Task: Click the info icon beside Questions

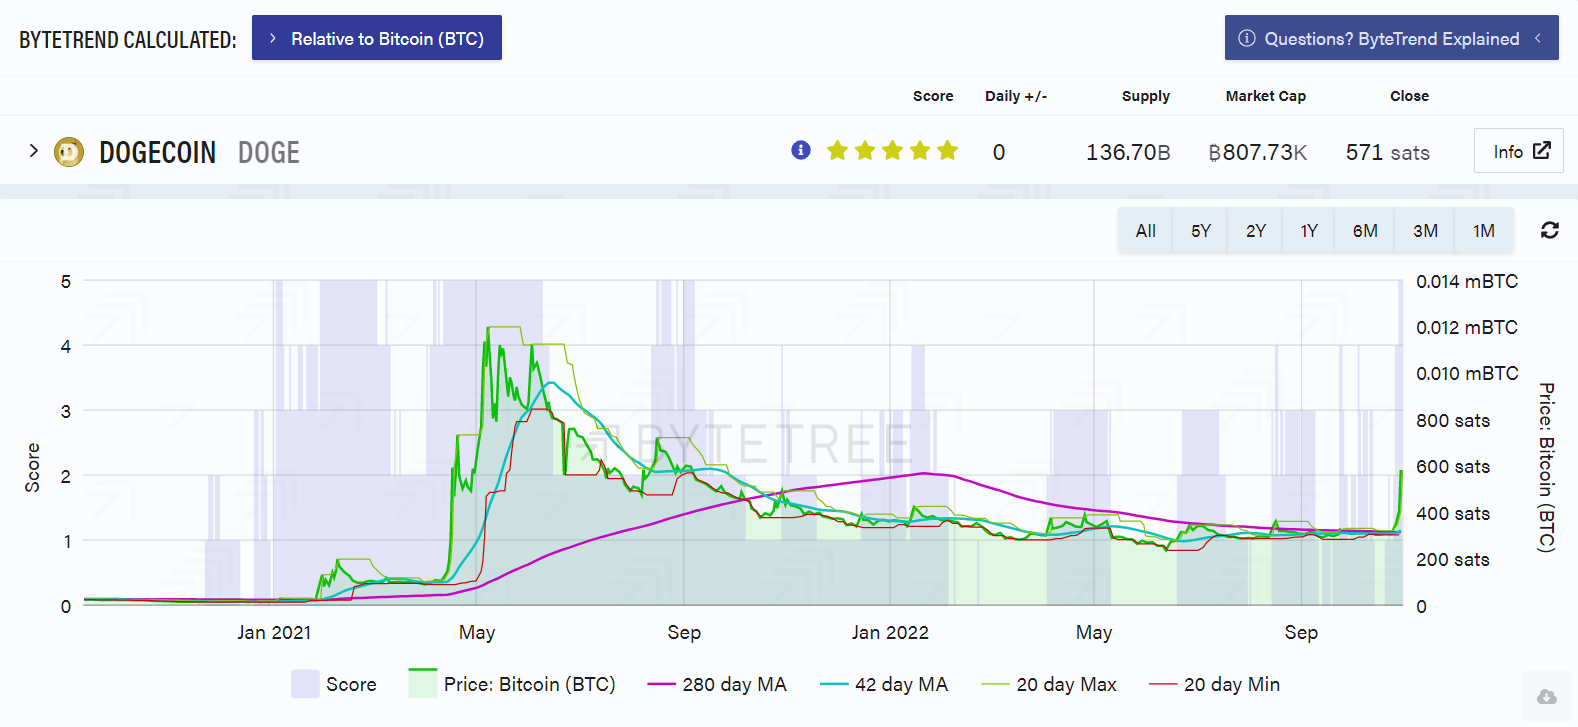Action: point(1247,38)
